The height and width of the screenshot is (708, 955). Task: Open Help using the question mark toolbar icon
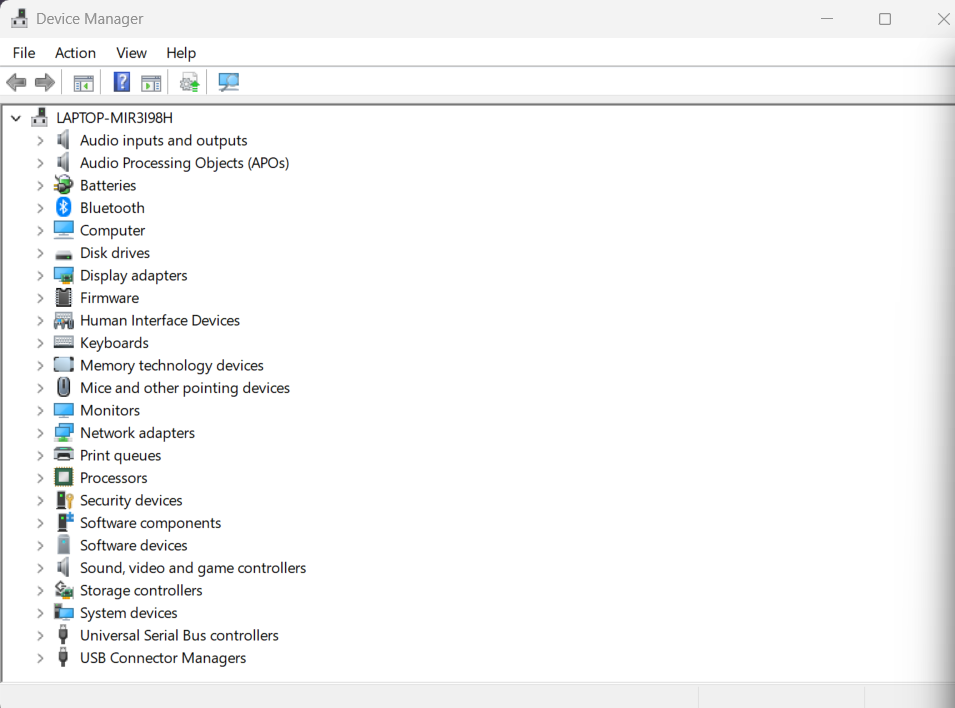click(121, 82)
